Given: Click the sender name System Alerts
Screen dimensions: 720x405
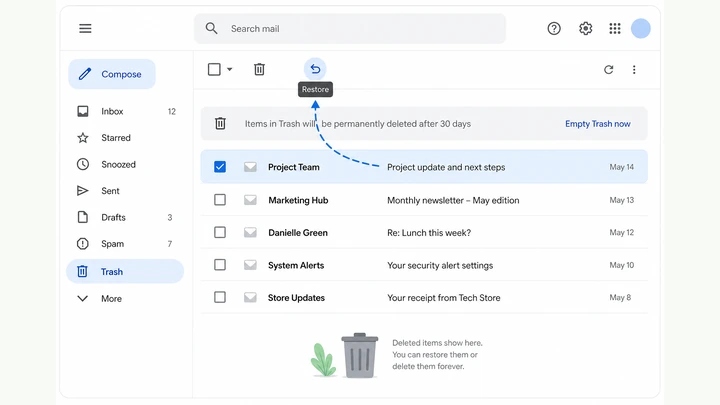Looking at the screenshot, I should pos(296,265).
